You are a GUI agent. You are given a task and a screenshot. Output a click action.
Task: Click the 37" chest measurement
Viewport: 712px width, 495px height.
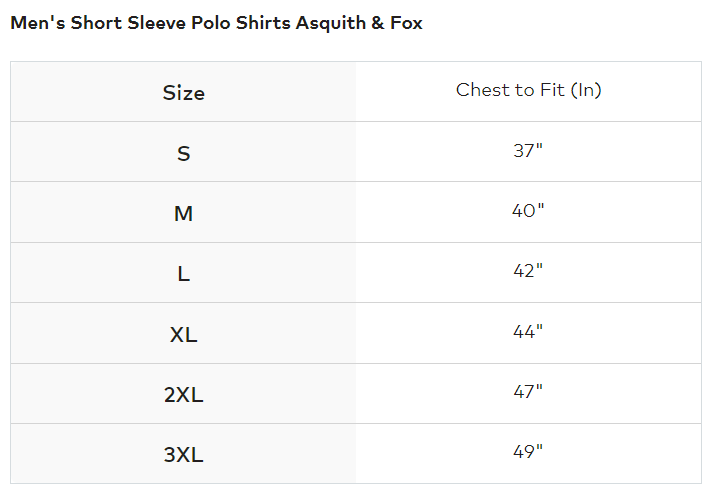pyautogui.click(x=528, y=150)
